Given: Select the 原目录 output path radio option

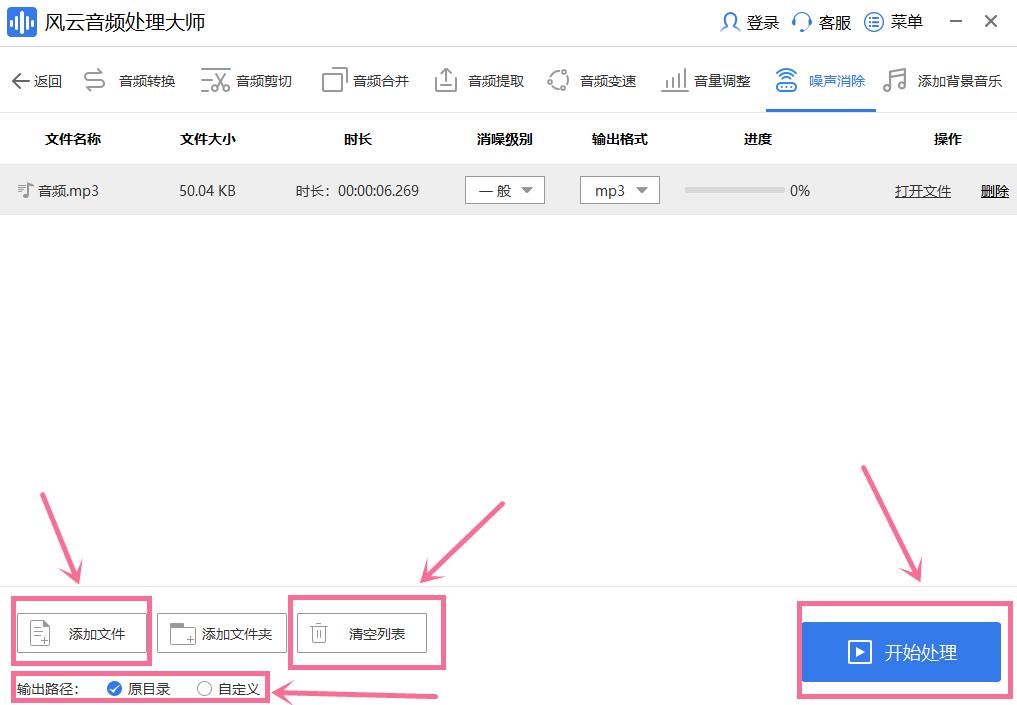Looking at the screenshot, I should (114, 688).
